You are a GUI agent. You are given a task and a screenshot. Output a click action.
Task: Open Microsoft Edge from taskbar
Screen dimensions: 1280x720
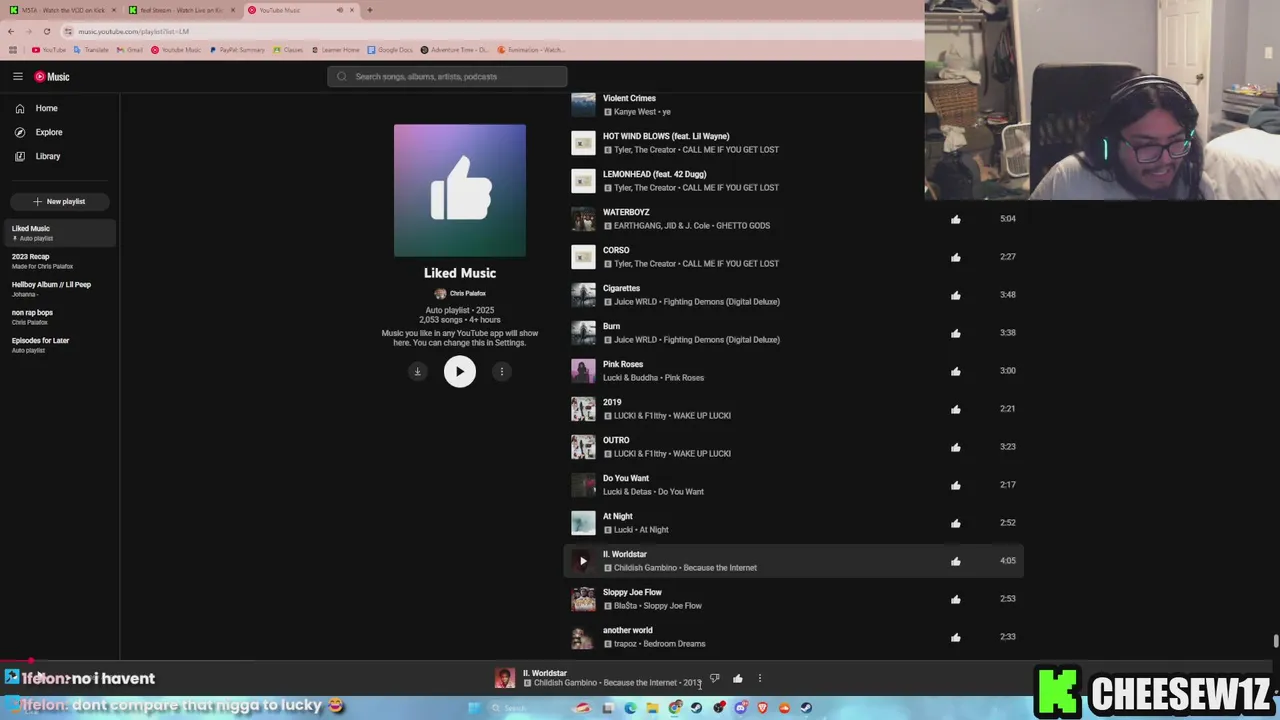click(x=630, y=708)
